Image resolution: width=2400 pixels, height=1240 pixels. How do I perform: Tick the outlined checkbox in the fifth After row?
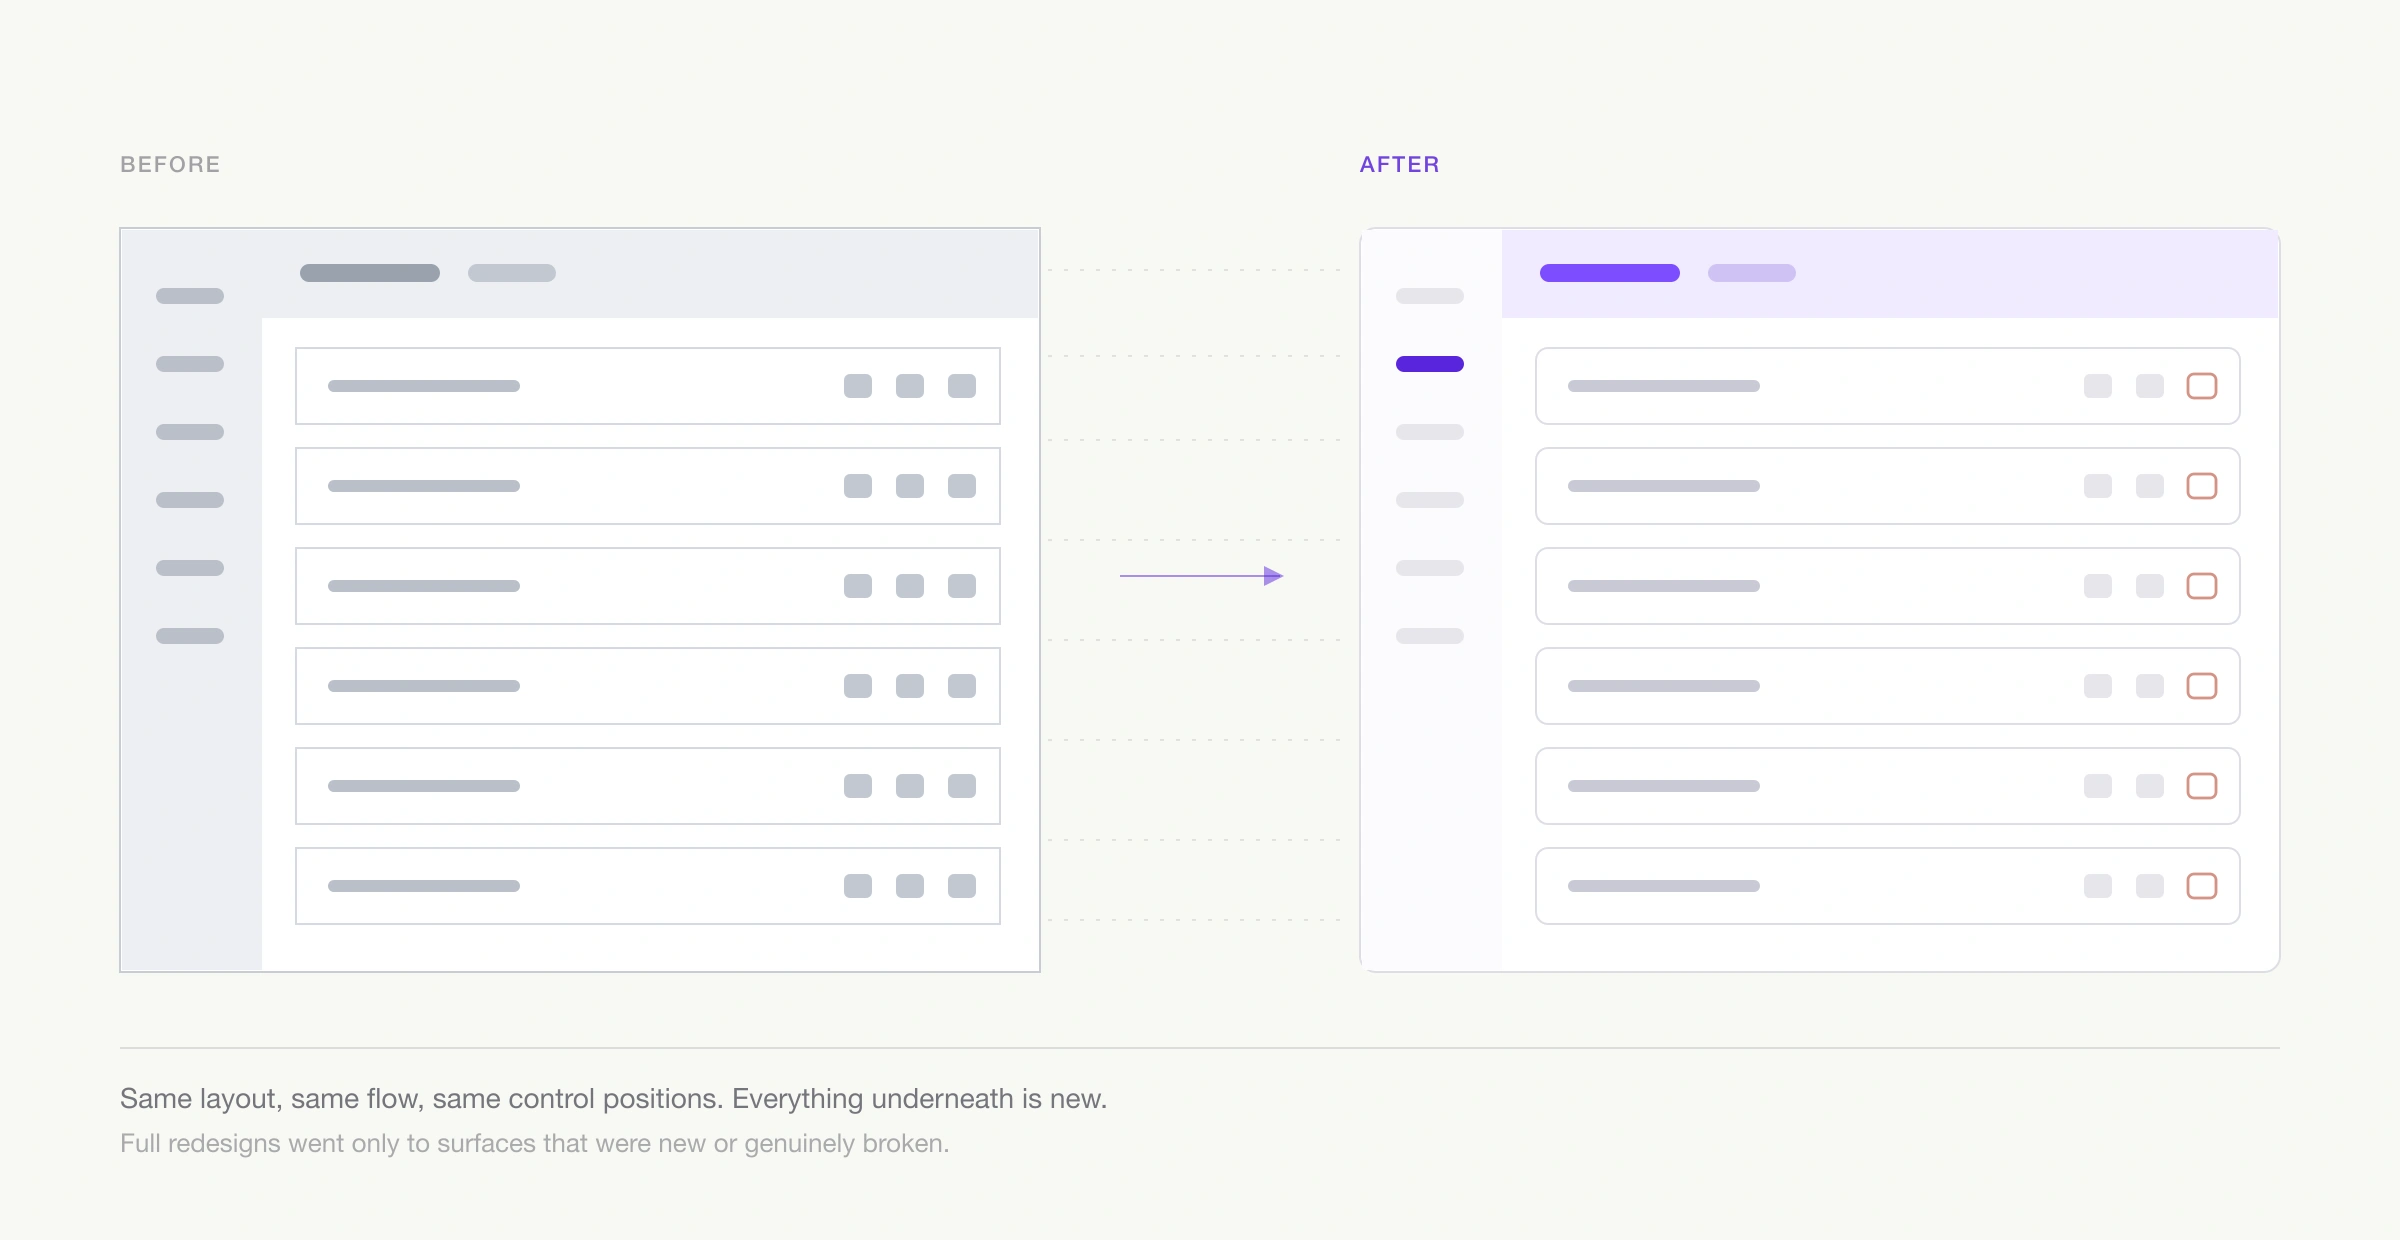pyautogui.click(x=2202, y=786)
